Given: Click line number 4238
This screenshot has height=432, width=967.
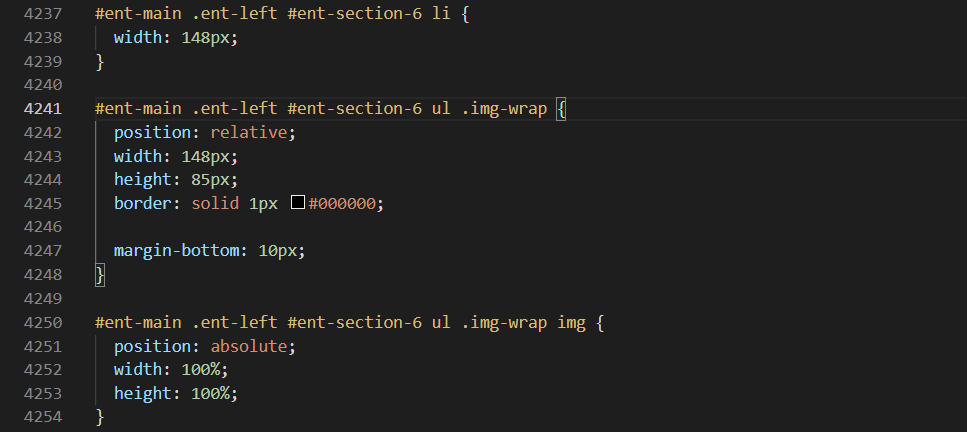Looking at the screenshot, I should (x=43, y=38).
